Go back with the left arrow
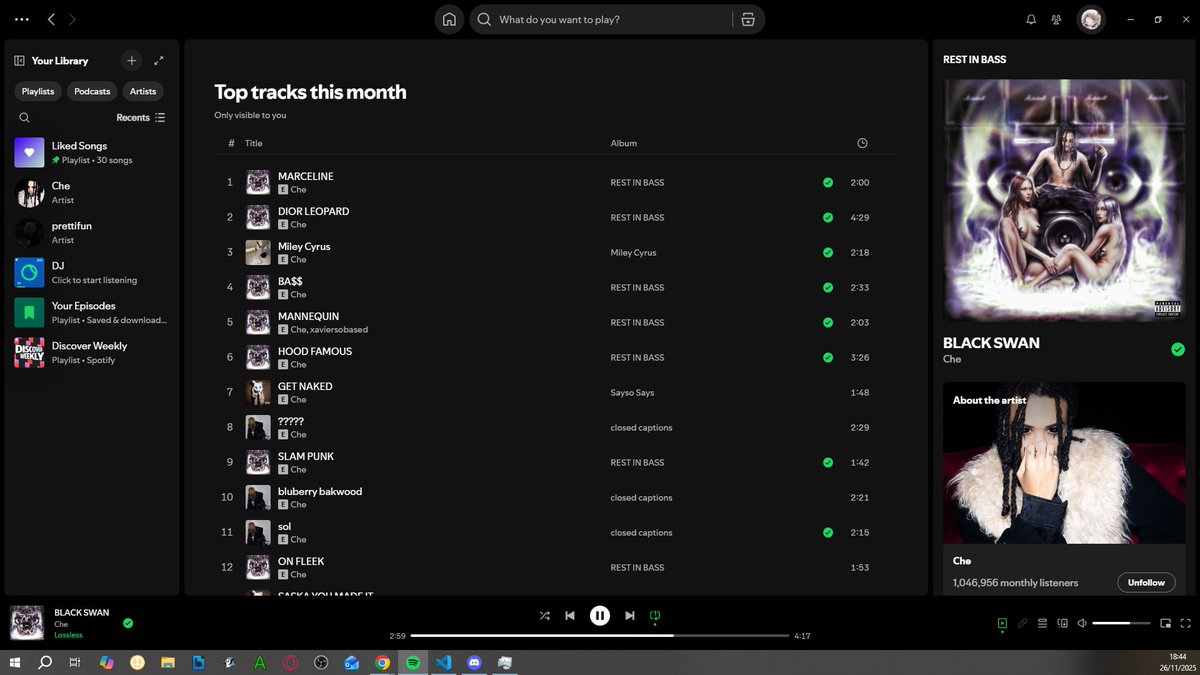Screen dimensions: 1200x675 point(51,19)
